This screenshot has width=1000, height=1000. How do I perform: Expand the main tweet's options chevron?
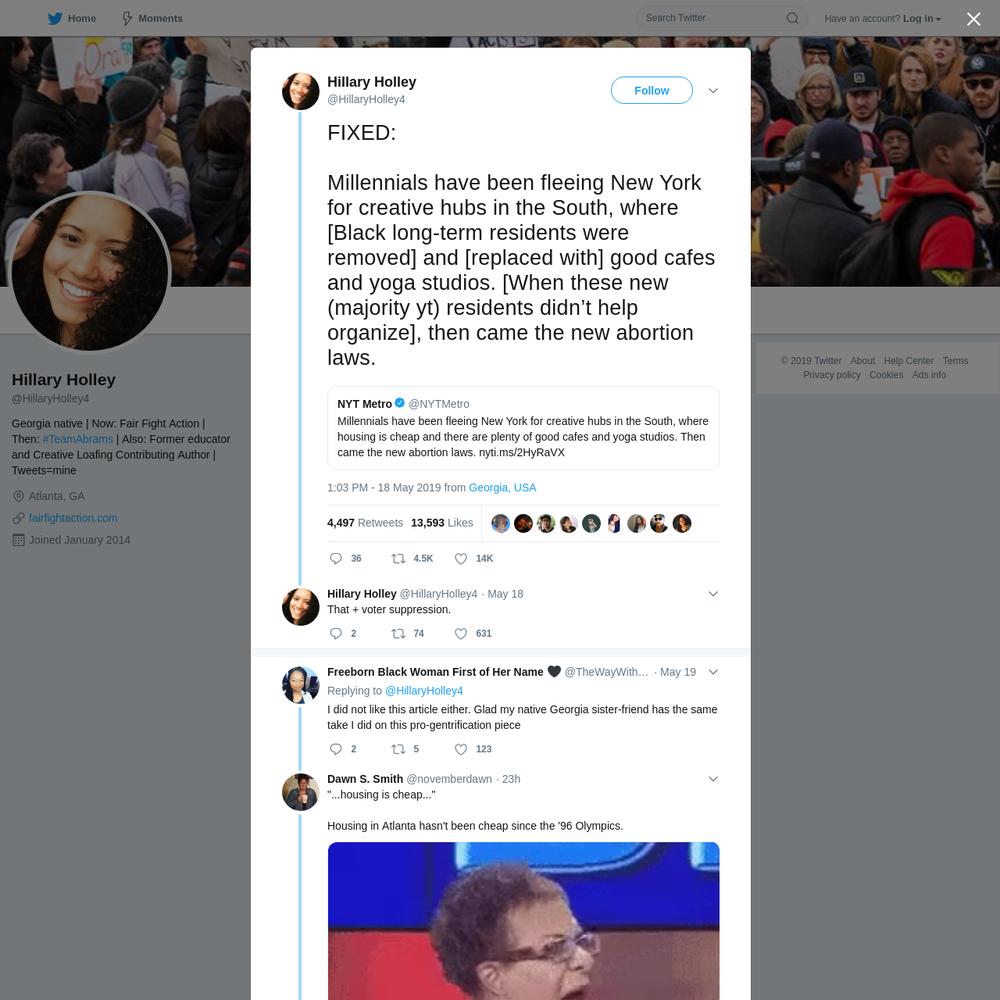tap(713, 91)
